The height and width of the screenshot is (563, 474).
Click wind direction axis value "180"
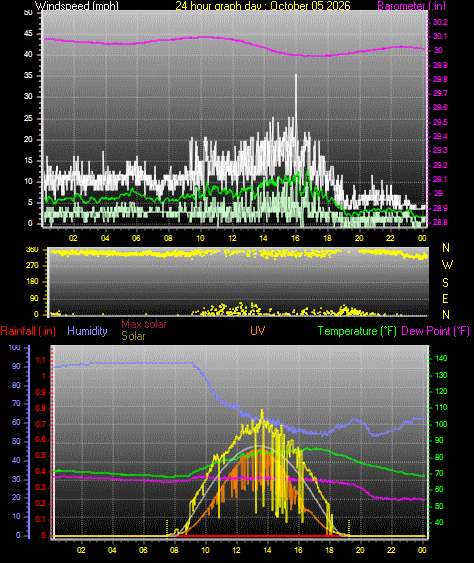[x=32, y=282]
